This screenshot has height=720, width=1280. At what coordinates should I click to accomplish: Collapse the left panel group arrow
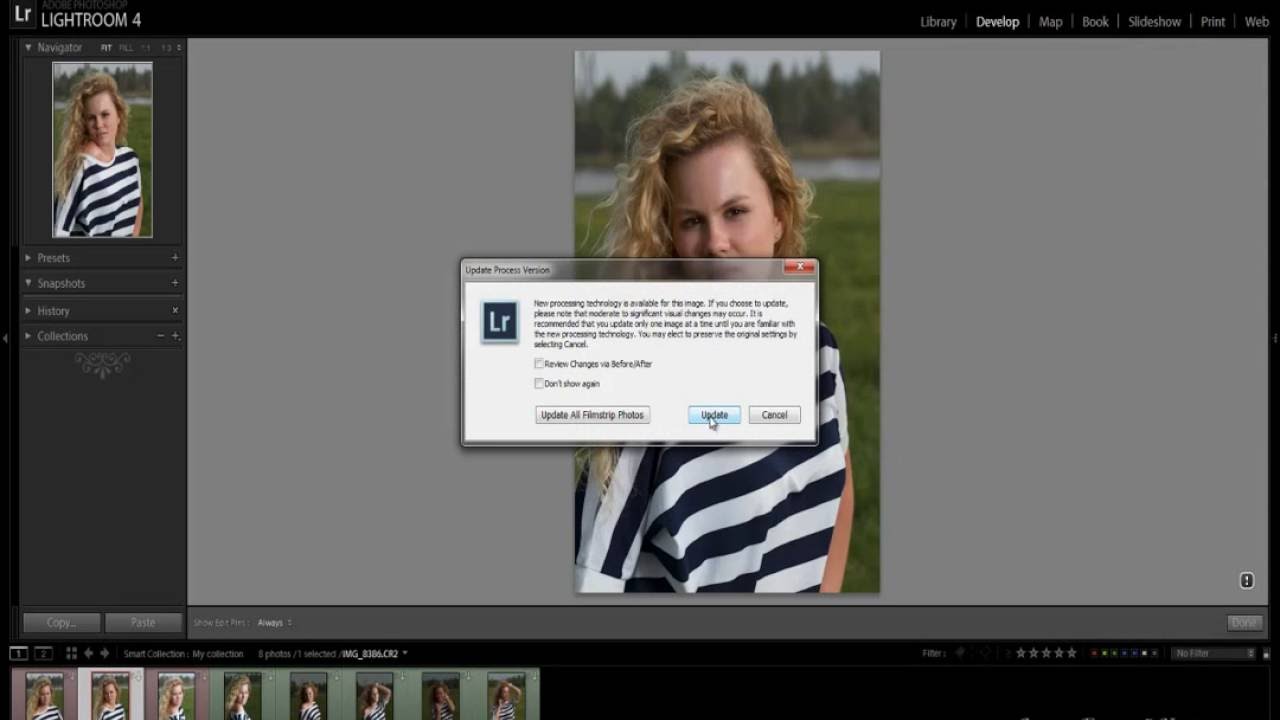pos(5,339)
